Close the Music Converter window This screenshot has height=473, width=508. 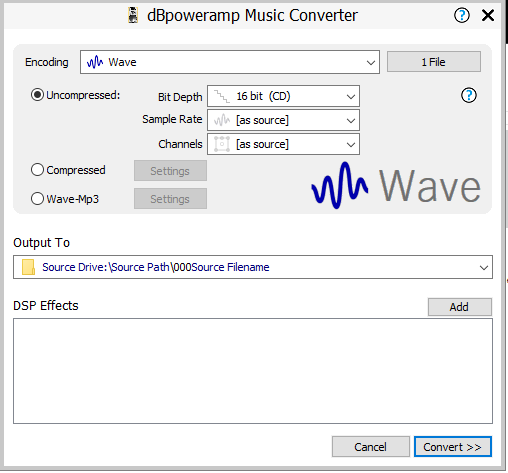click(488, 15)
